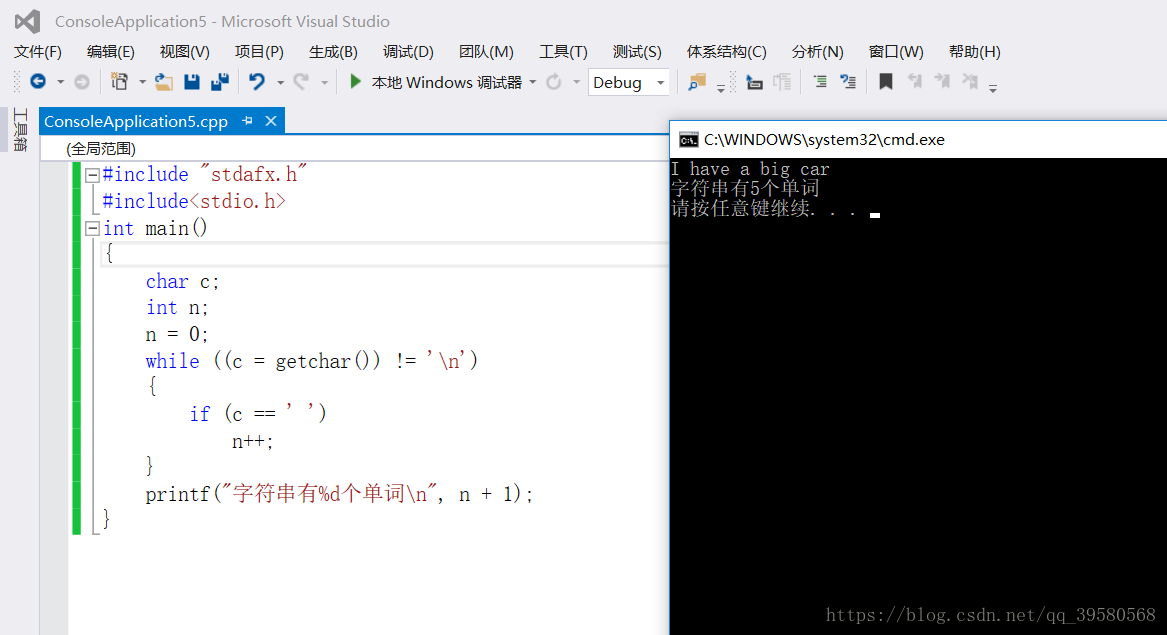Image resolution: width=1167 pixels, height=635 pixels.
Task: Open the 文件(F) menu
Action: click(x=38, y=51)
